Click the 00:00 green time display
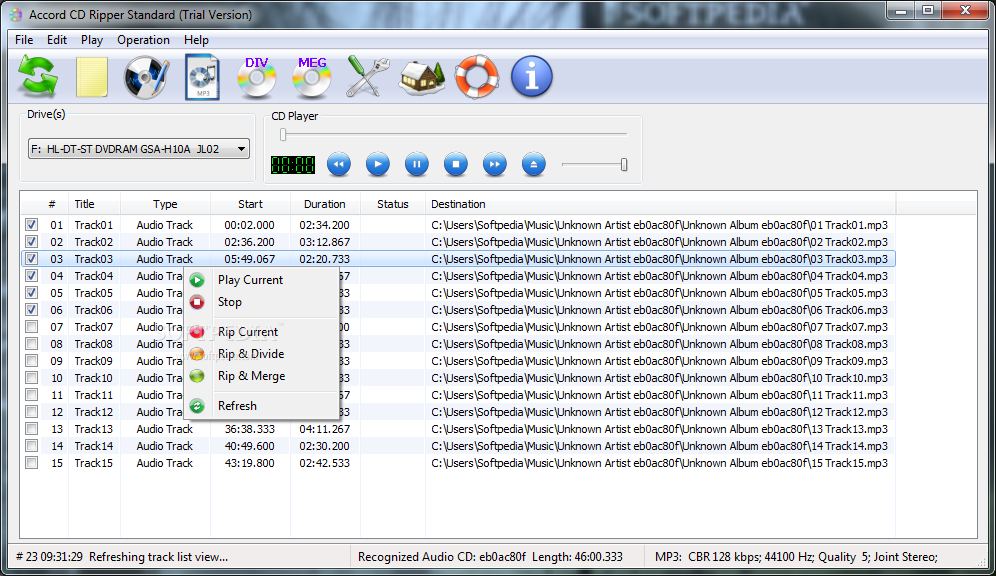The height and width of the screenshot is (576, 996). [293, 165]
